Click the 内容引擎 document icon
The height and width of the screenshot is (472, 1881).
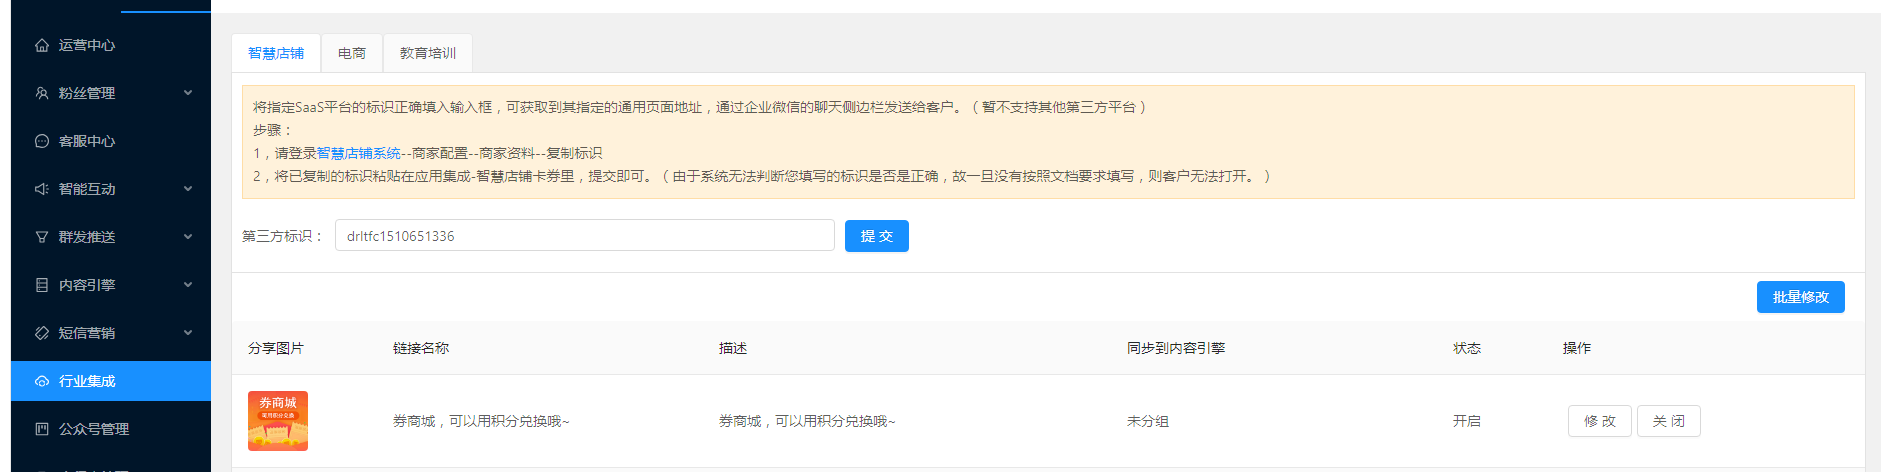click(42, 285)
